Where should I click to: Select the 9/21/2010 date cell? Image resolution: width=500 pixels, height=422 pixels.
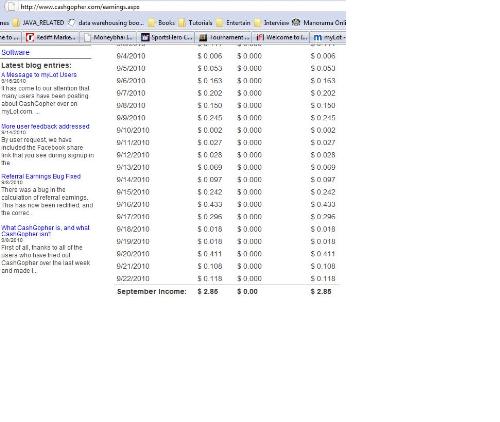(x=133, y=266)
